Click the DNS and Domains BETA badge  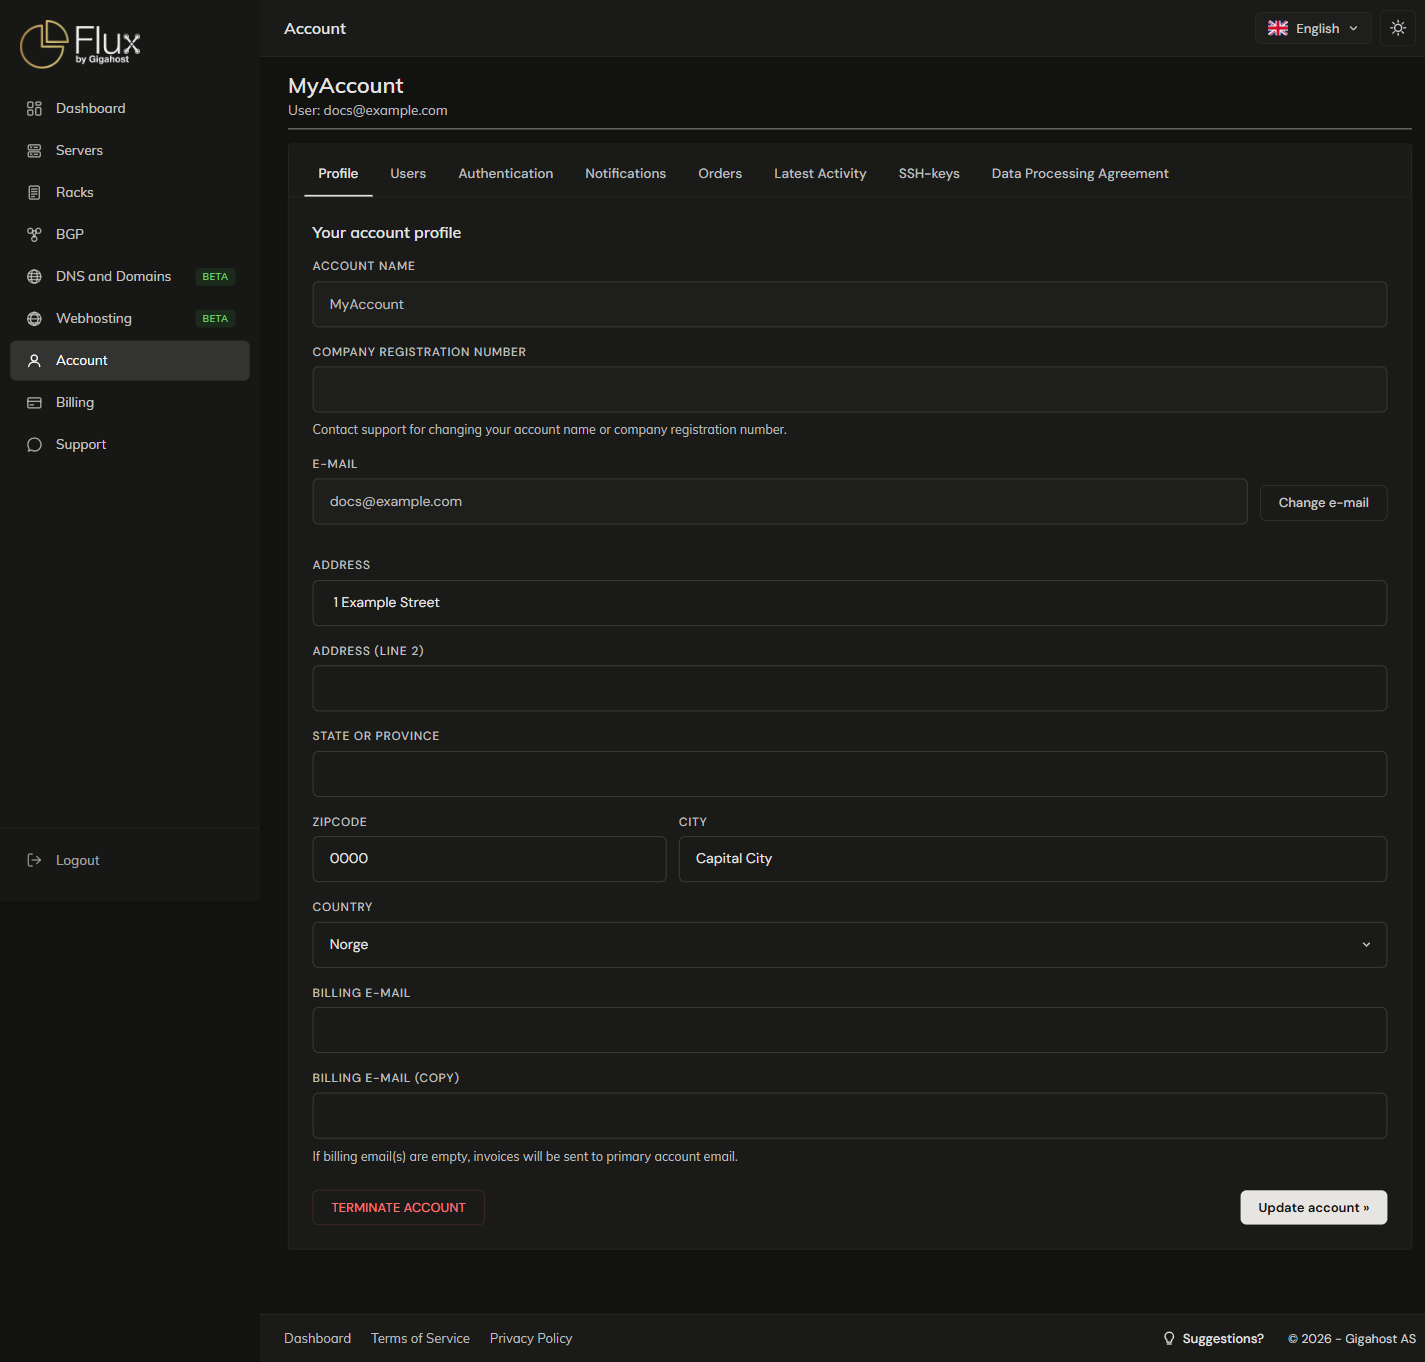point(215,277)
